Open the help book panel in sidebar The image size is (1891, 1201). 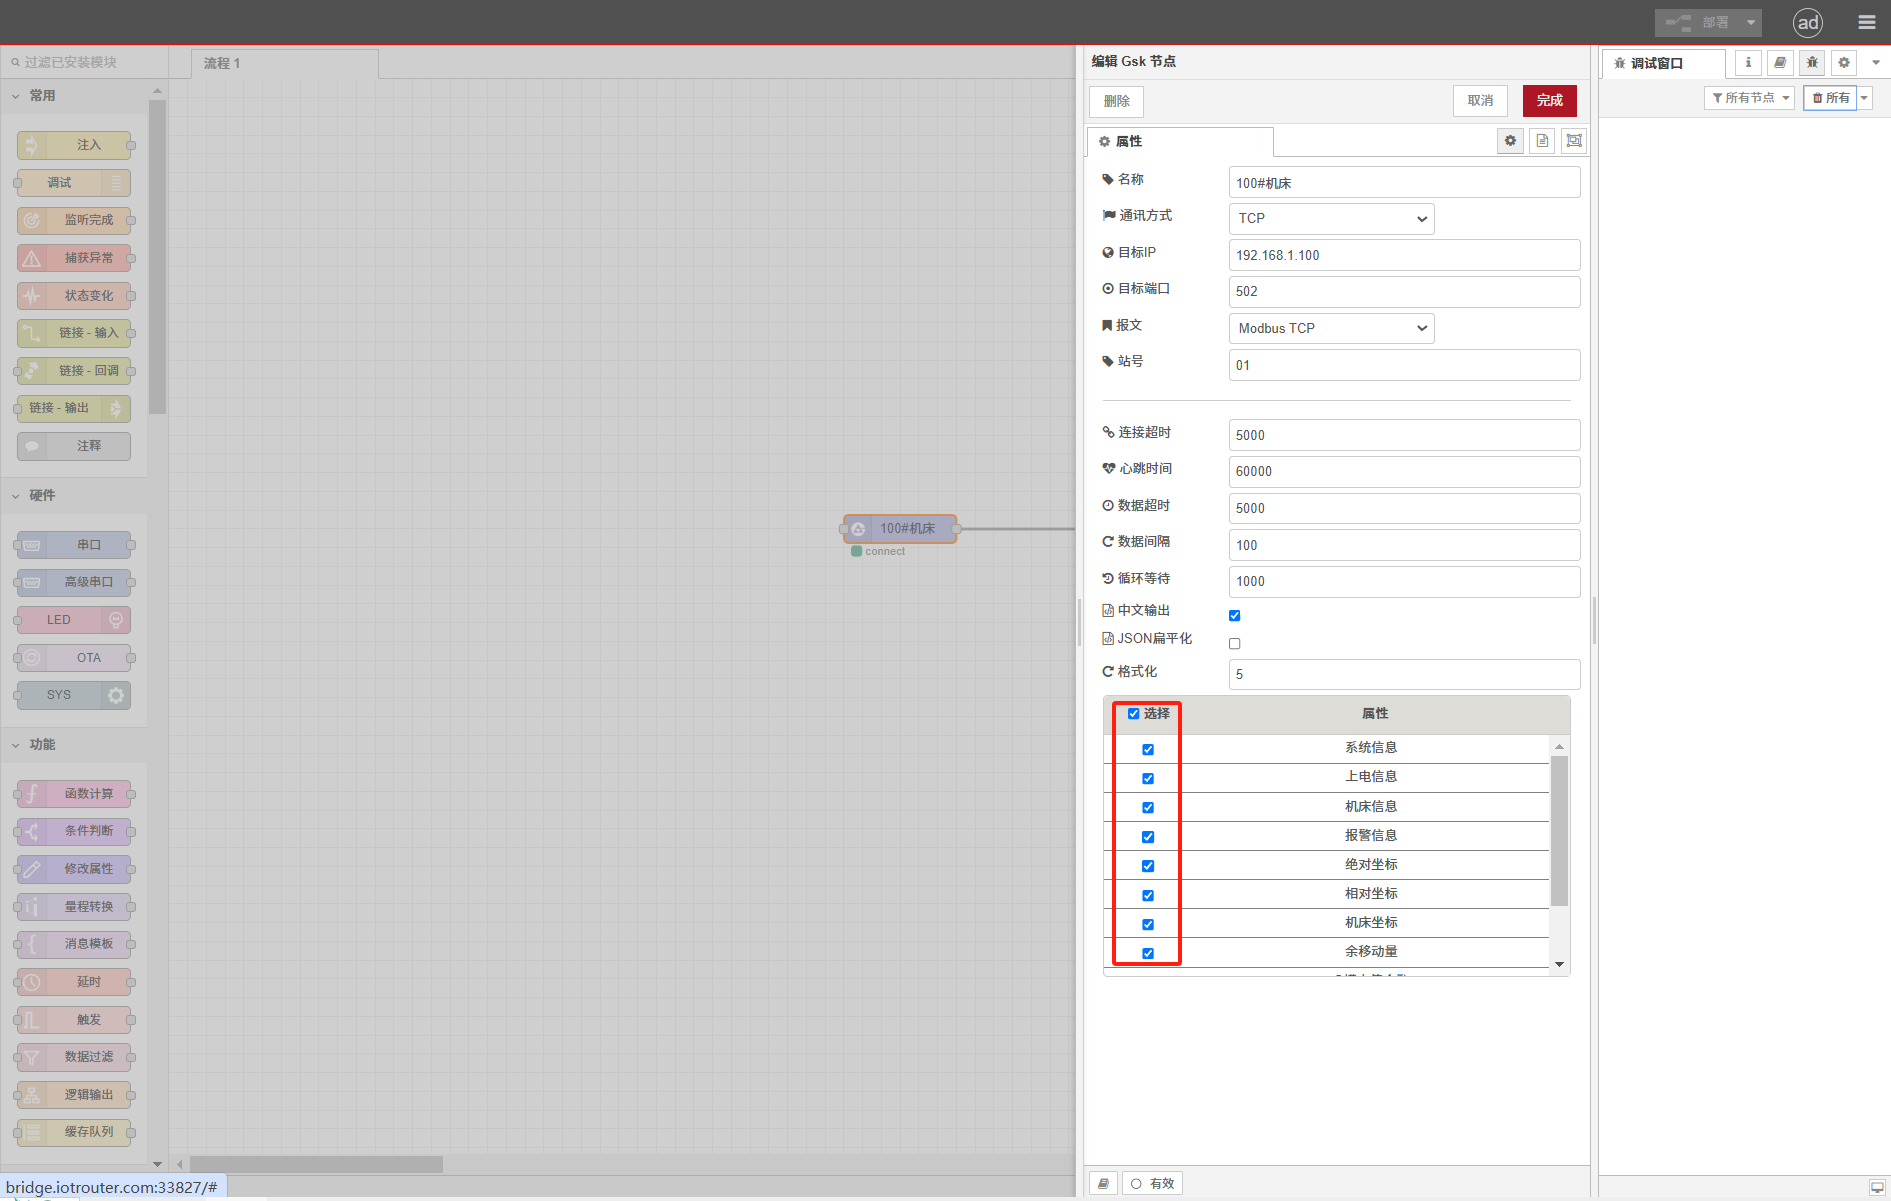1779,62
